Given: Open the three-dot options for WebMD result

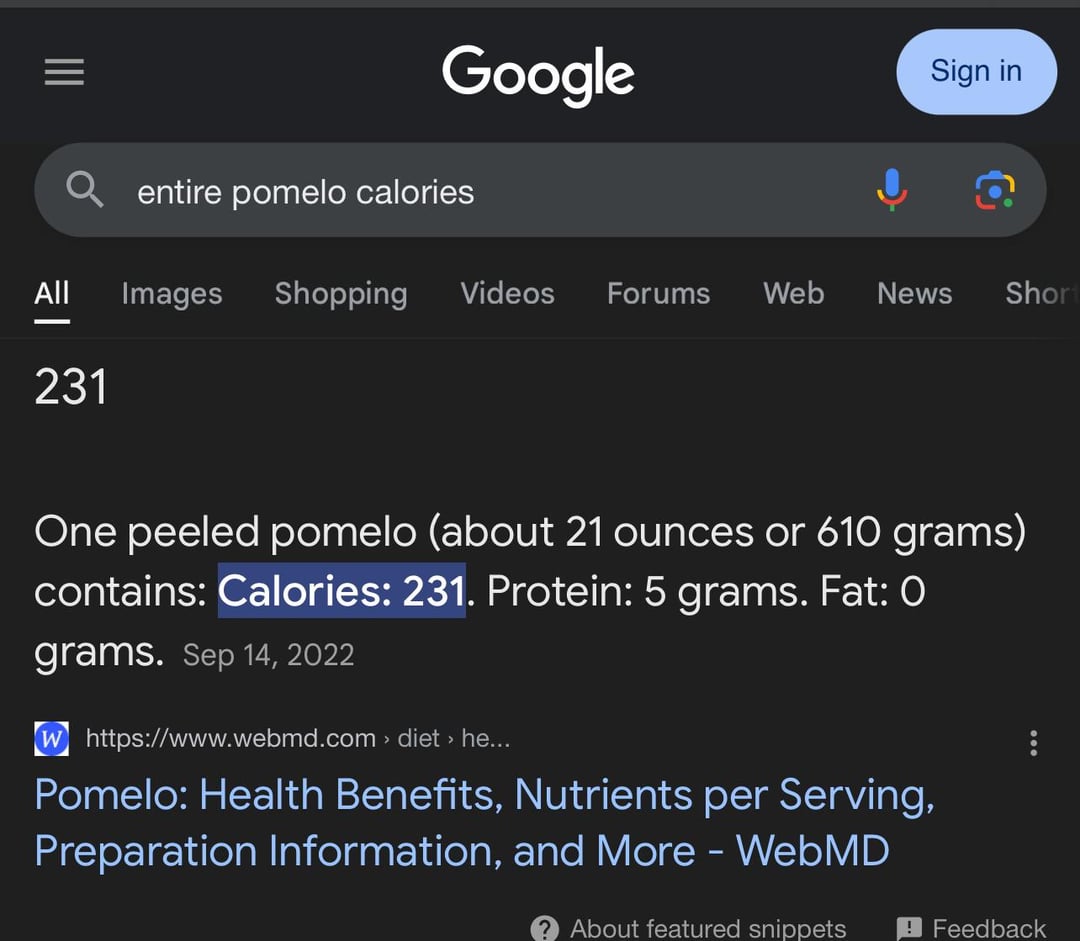Looking at the screenshot, I should 1033,743.
